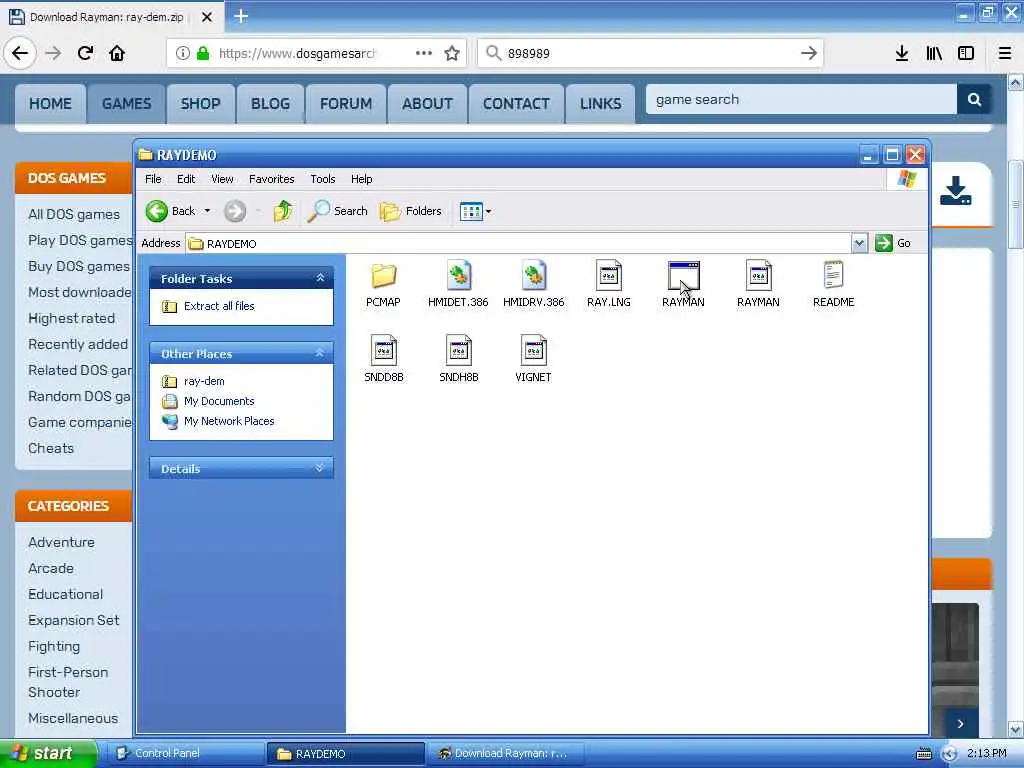Viewport: 1024px width, 768px height.
Task: Open the SHOP site navigation tab
Action: click(200, 103)
